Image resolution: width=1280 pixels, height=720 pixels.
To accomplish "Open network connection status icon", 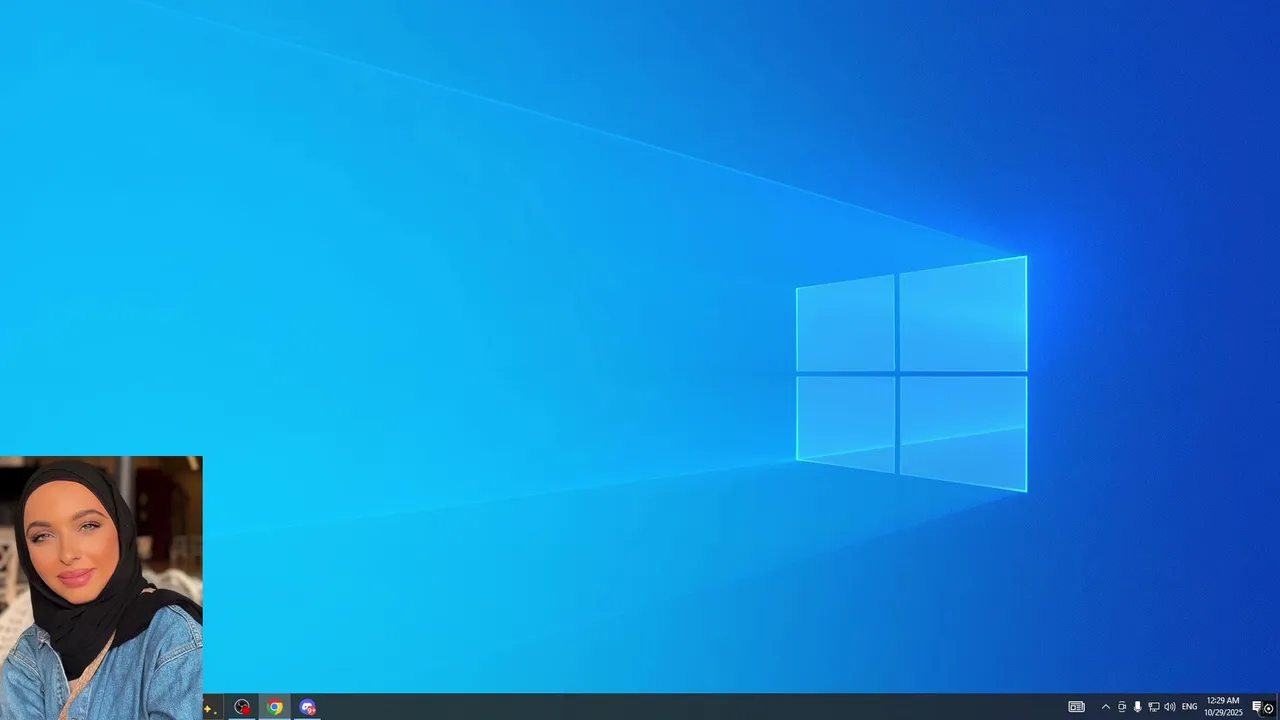I will coord(1153,707).
